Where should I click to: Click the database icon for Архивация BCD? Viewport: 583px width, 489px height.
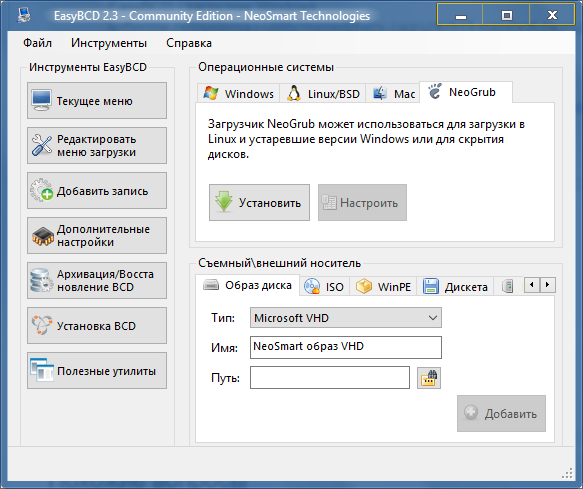[x=41, y=280]
